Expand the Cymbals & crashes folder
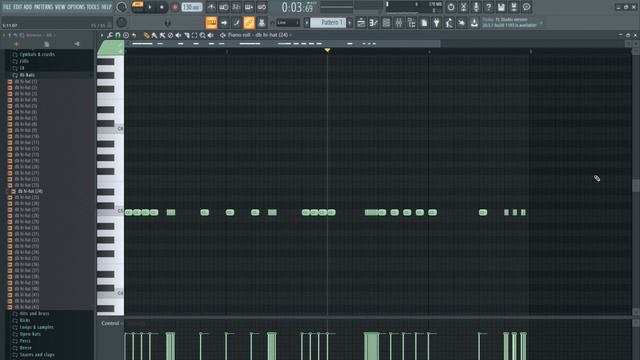The image size is (640, 360). coord(37,54)
